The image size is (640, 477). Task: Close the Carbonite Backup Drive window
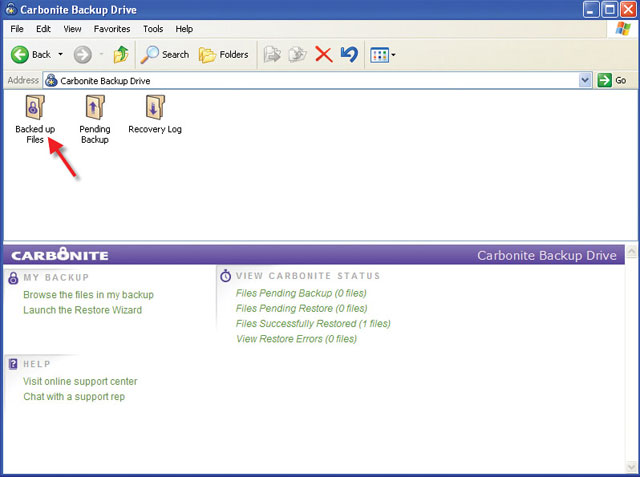[629, 9]
